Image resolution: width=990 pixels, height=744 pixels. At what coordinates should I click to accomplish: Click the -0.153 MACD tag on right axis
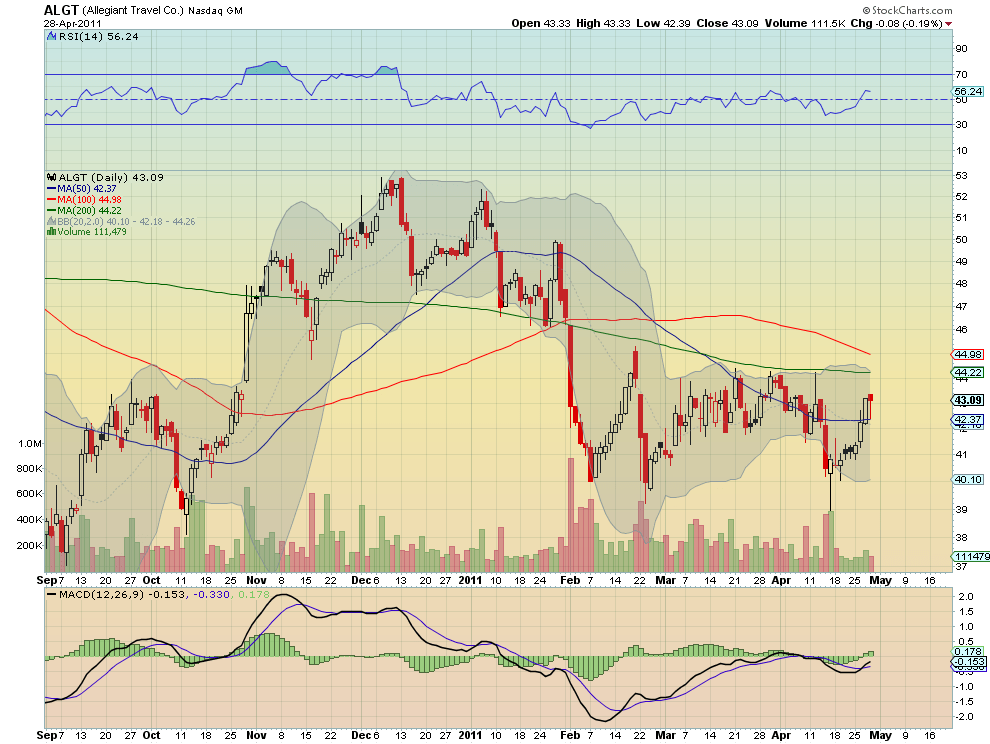[x=968, y=661]
